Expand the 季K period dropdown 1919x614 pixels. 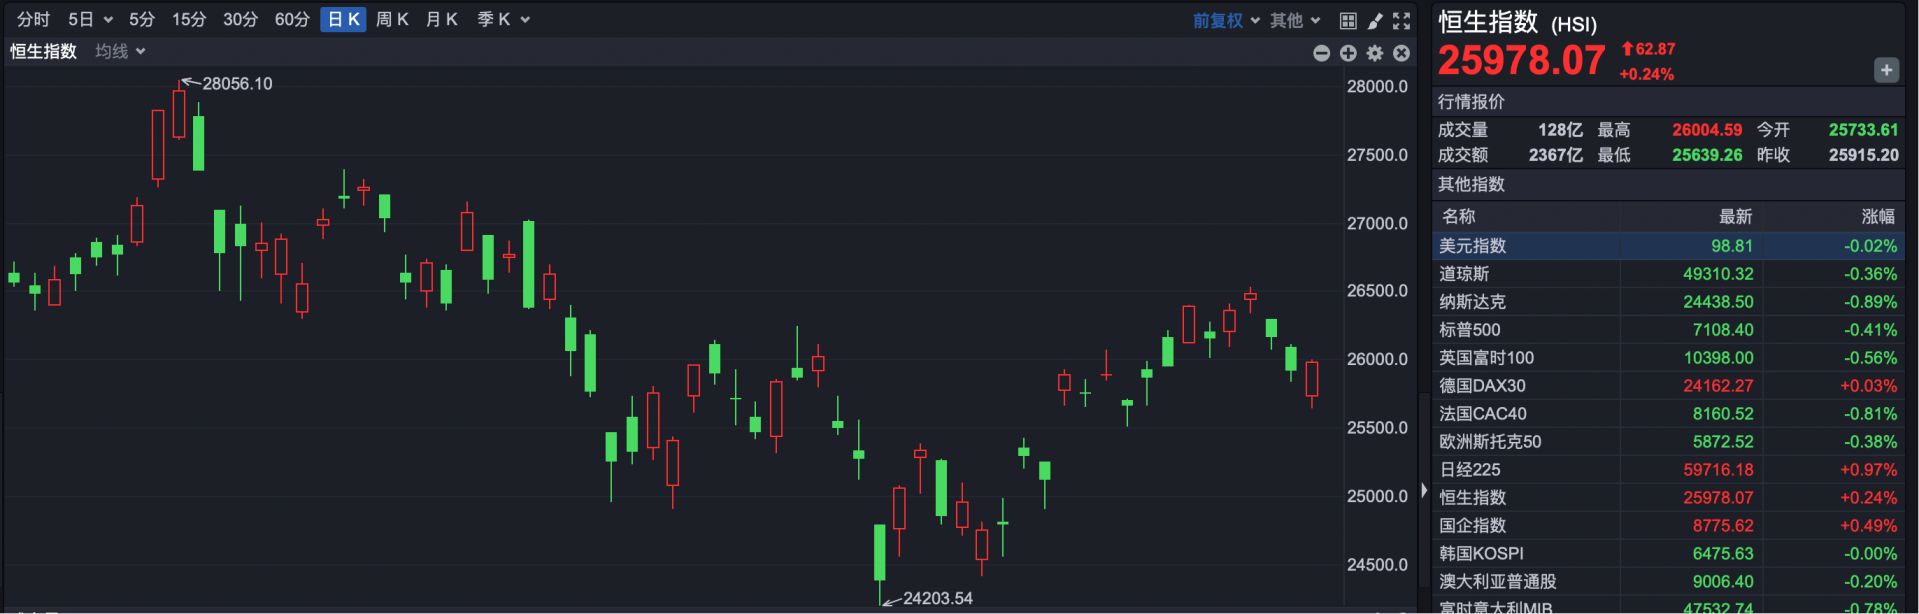pos(503,20)
